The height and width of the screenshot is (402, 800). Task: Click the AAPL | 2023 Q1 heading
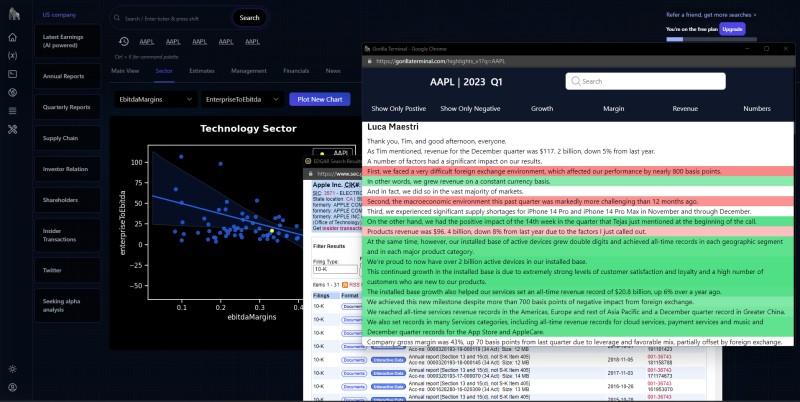(x=466, y=82)
